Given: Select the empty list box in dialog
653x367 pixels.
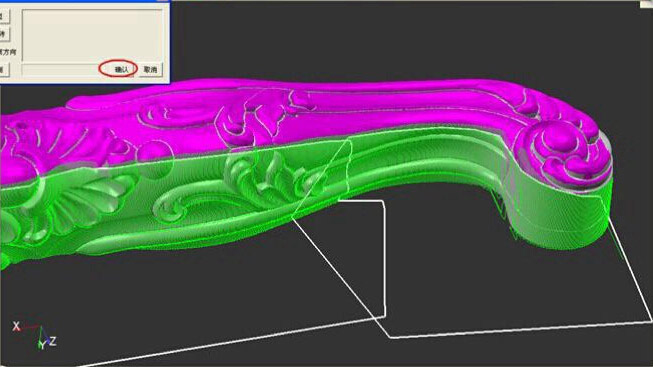Looking at the screenshot, I should coord(92,35).
